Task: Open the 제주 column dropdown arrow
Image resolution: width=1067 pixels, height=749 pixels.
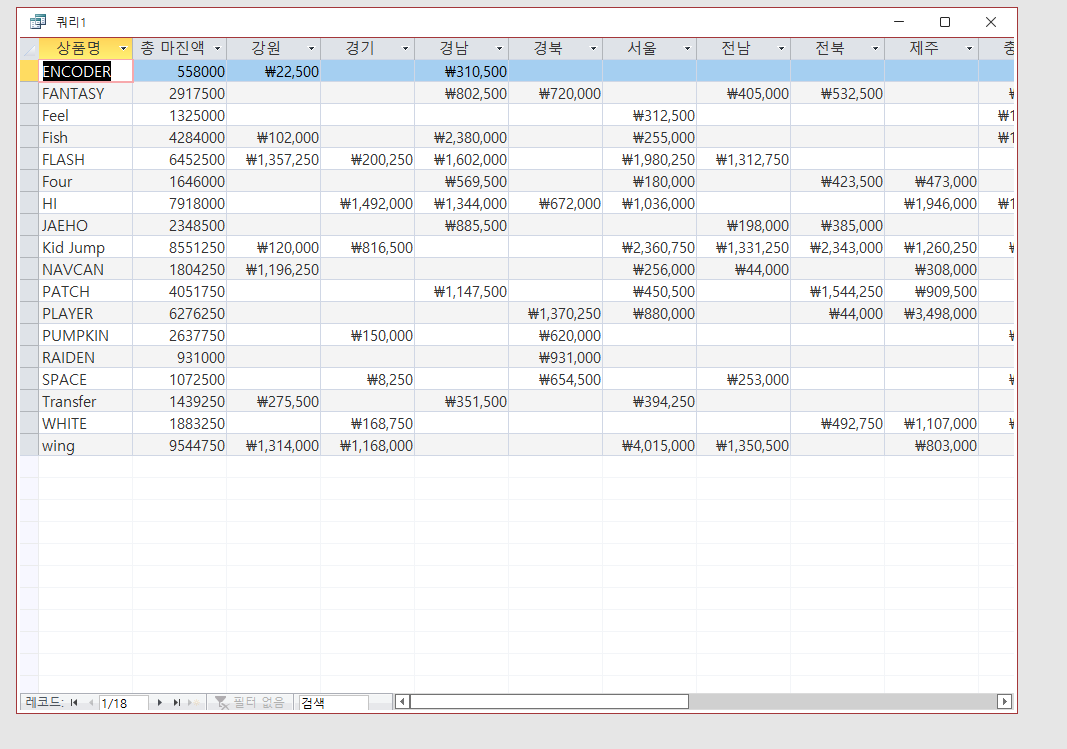Action: coord(969,49)
